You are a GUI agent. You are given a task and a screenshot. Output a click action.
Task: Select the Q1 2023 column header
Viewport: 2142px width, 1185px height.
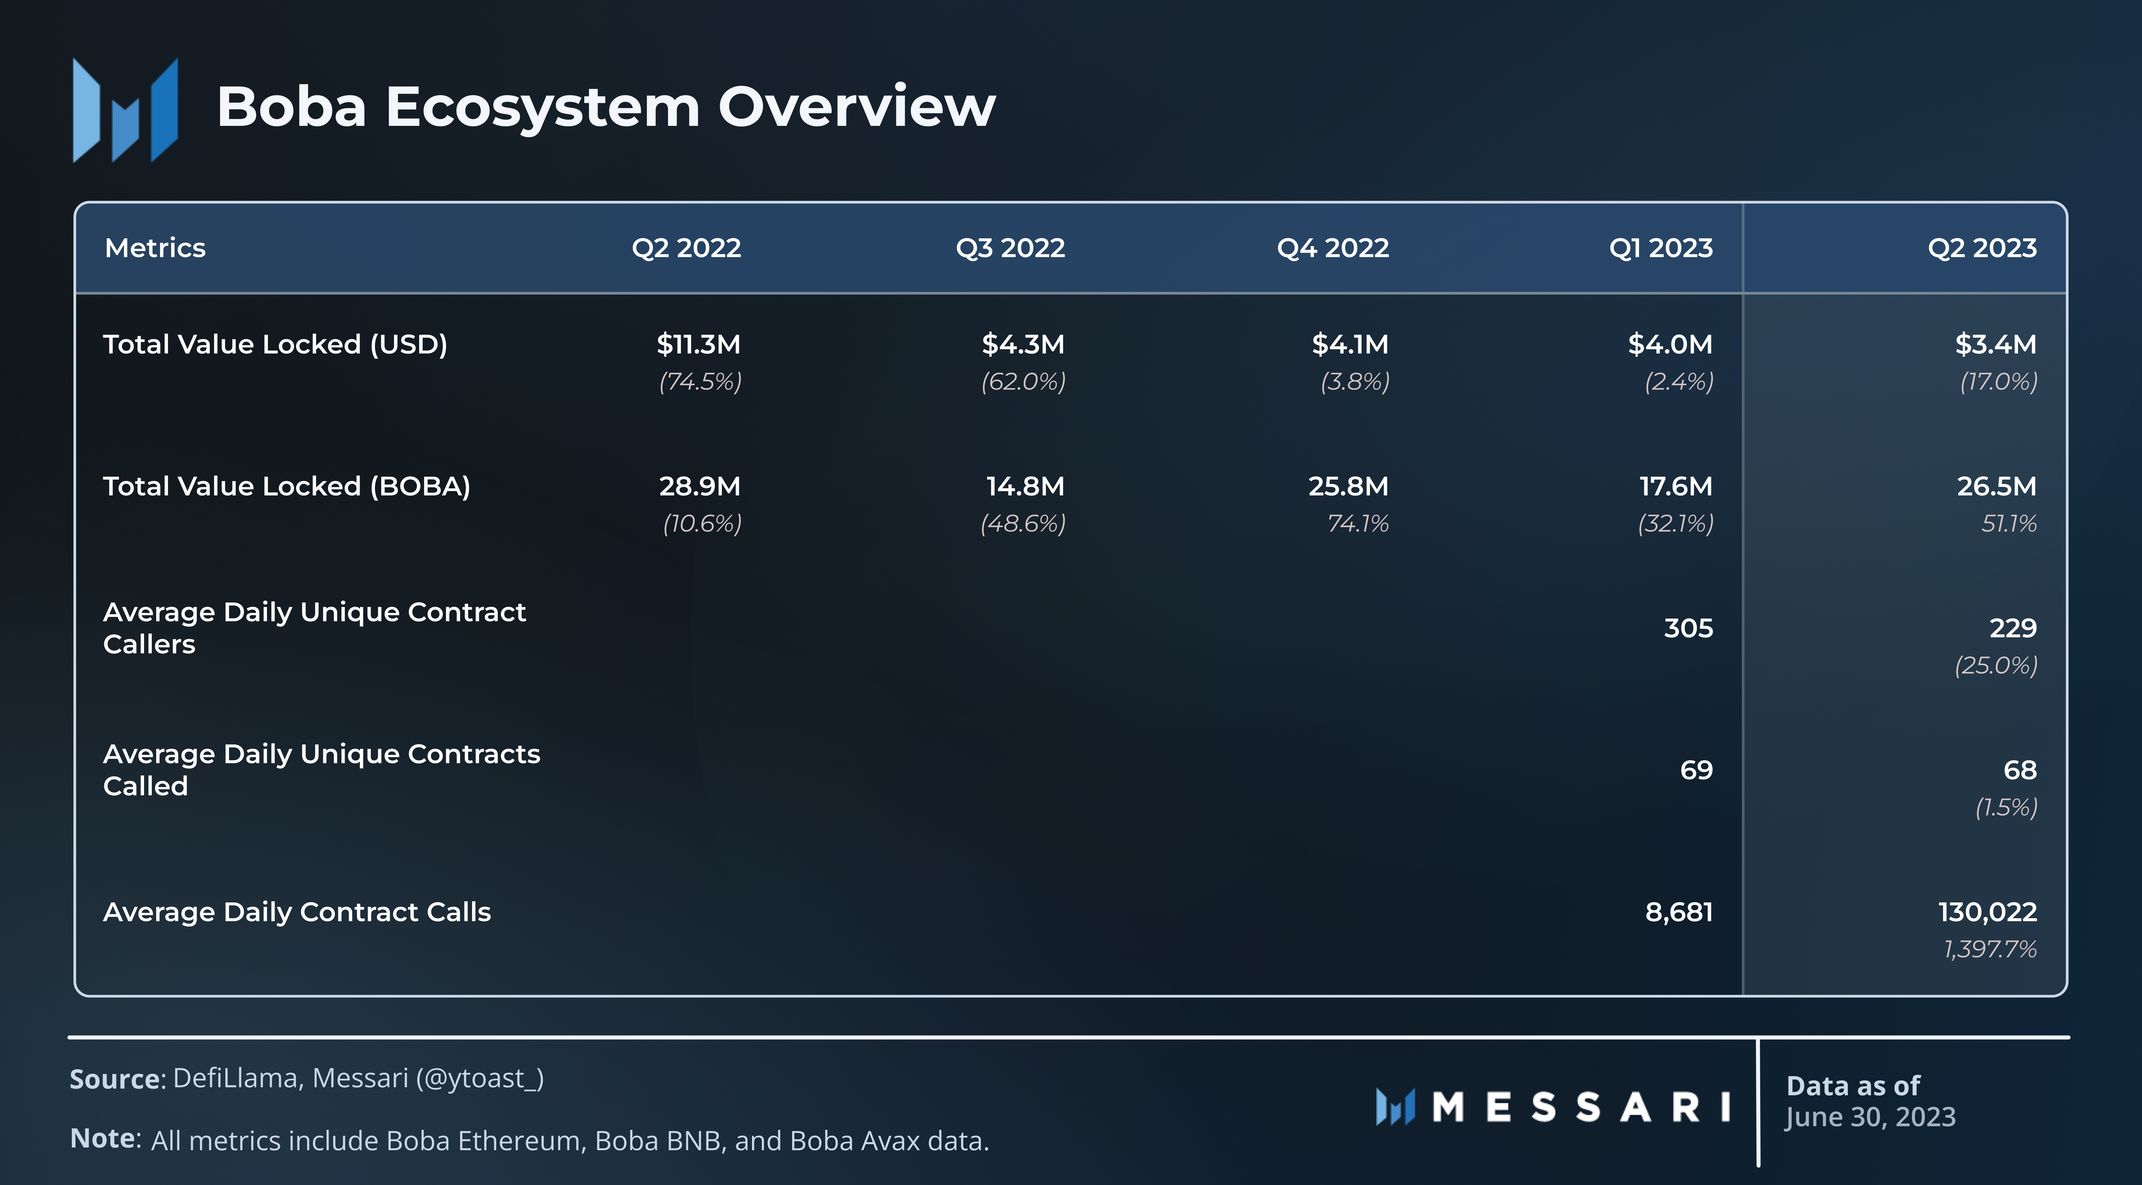point(1661,248)
